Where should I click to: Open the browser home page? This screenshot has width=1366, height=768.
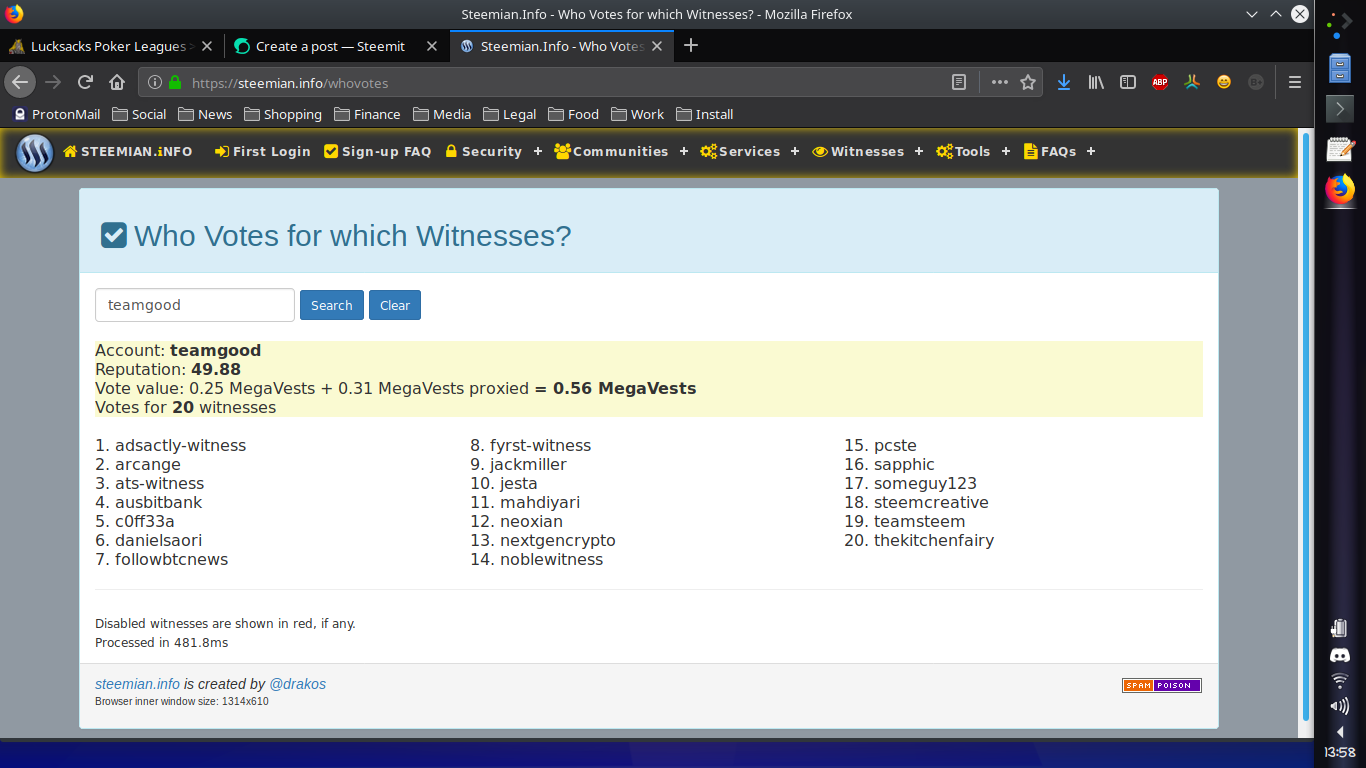[117, 82]
